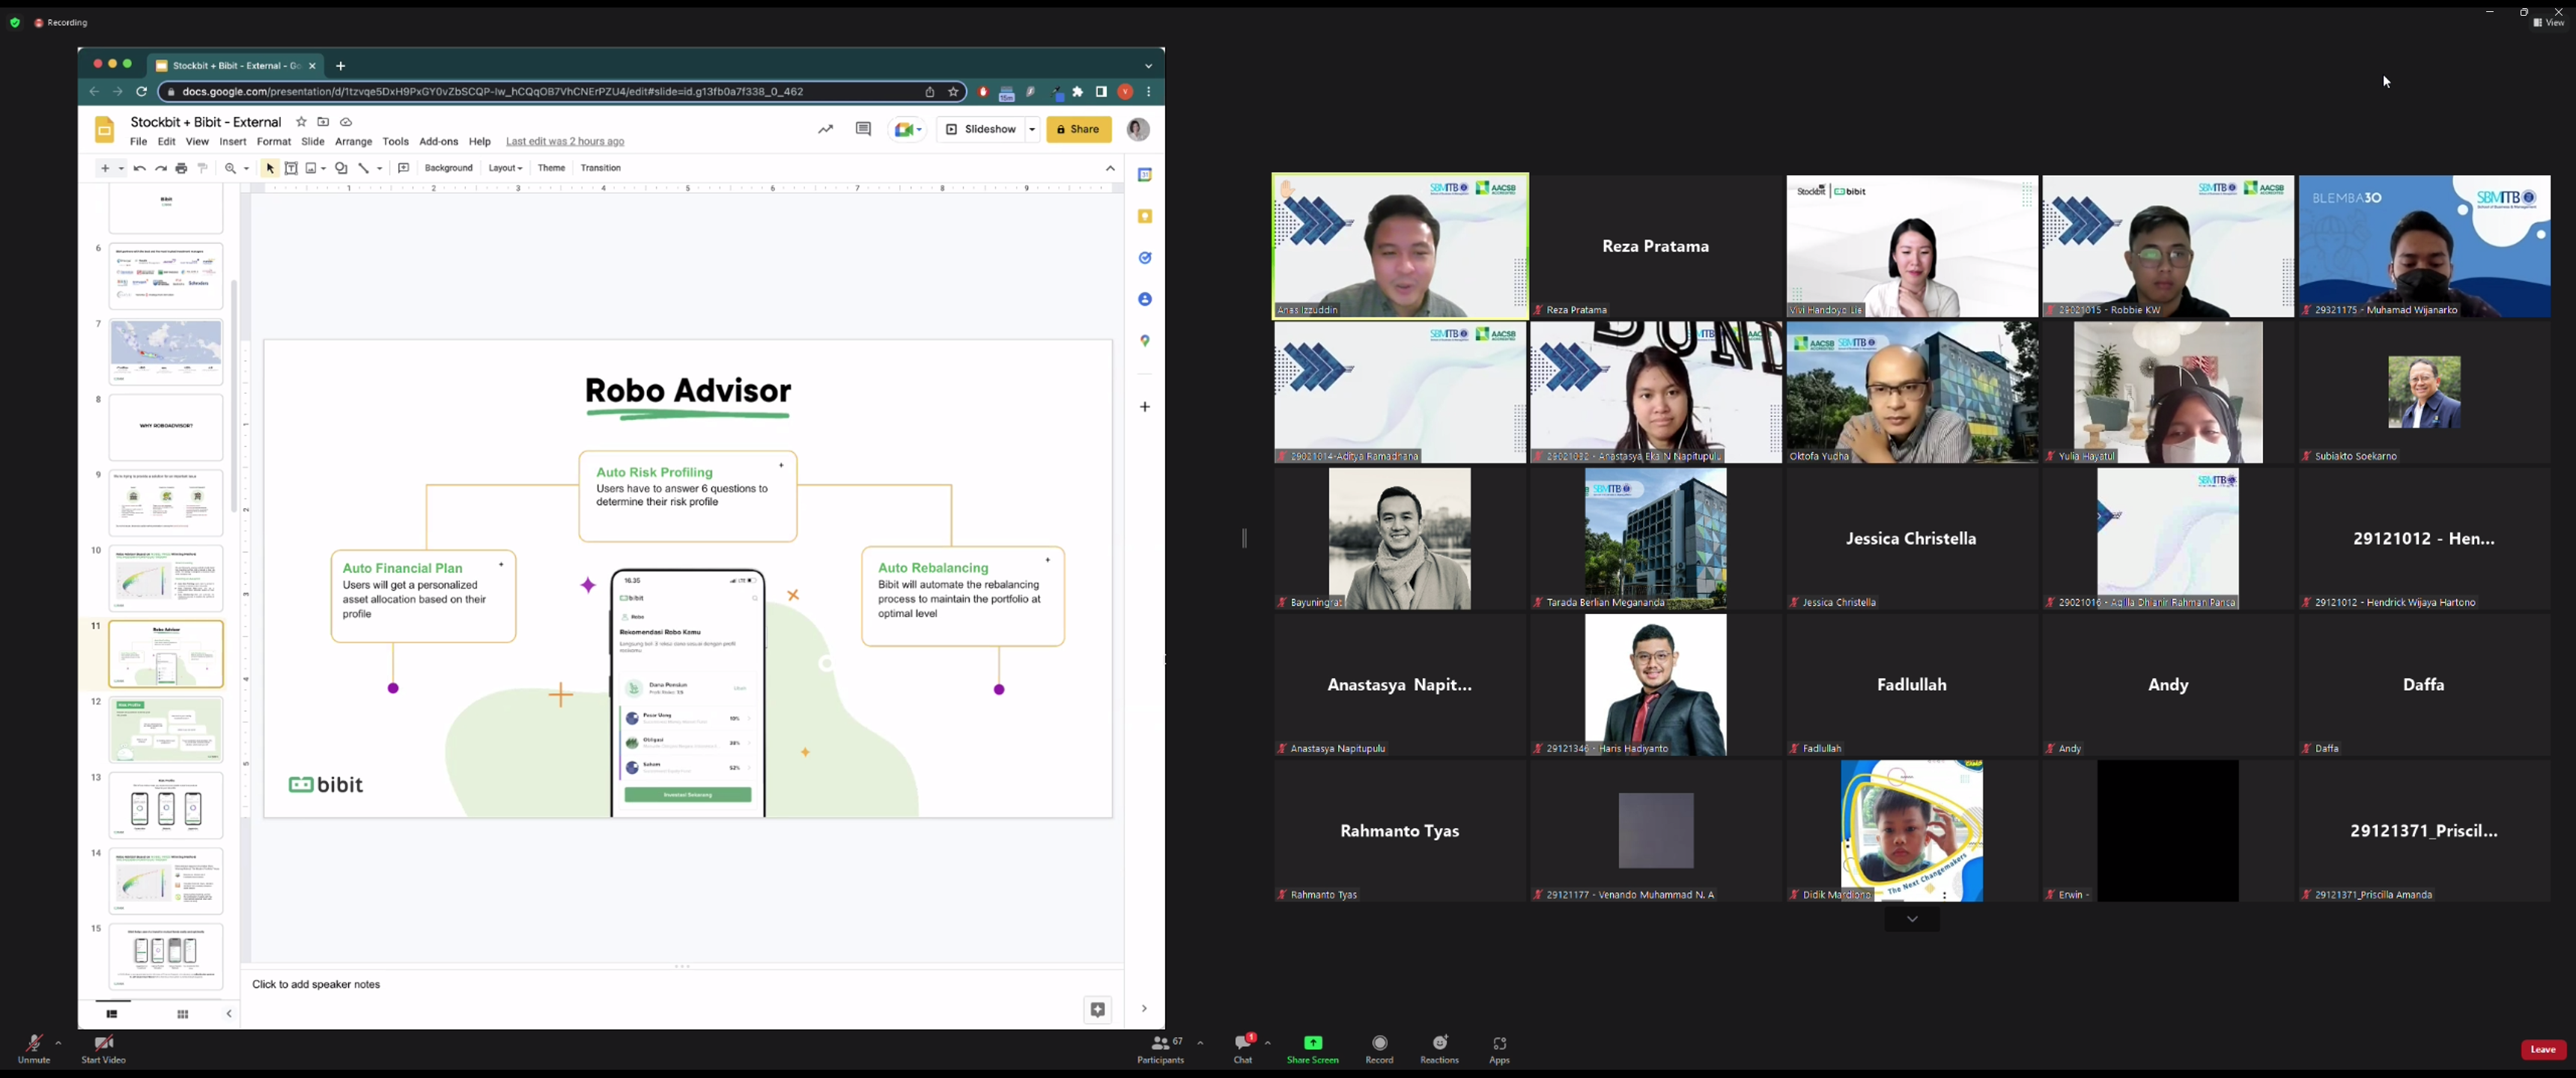Click the move to folder icon
2576x1078 pixels.
pyautogui.click(x=323, y=122)
